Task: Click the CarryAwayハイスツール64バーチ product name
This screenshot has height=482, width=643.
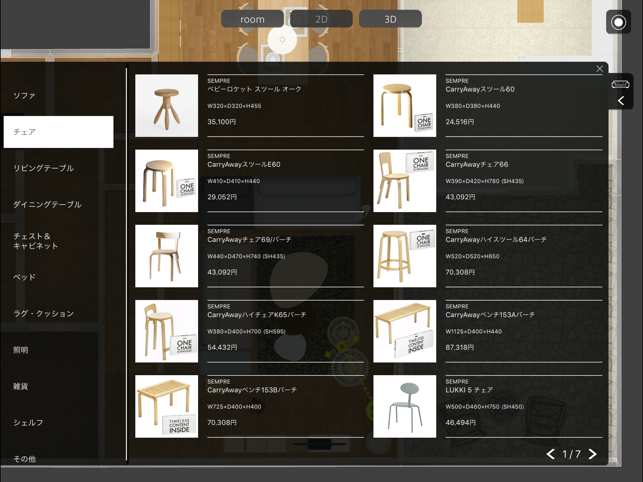Action: (x=496, y=240)
